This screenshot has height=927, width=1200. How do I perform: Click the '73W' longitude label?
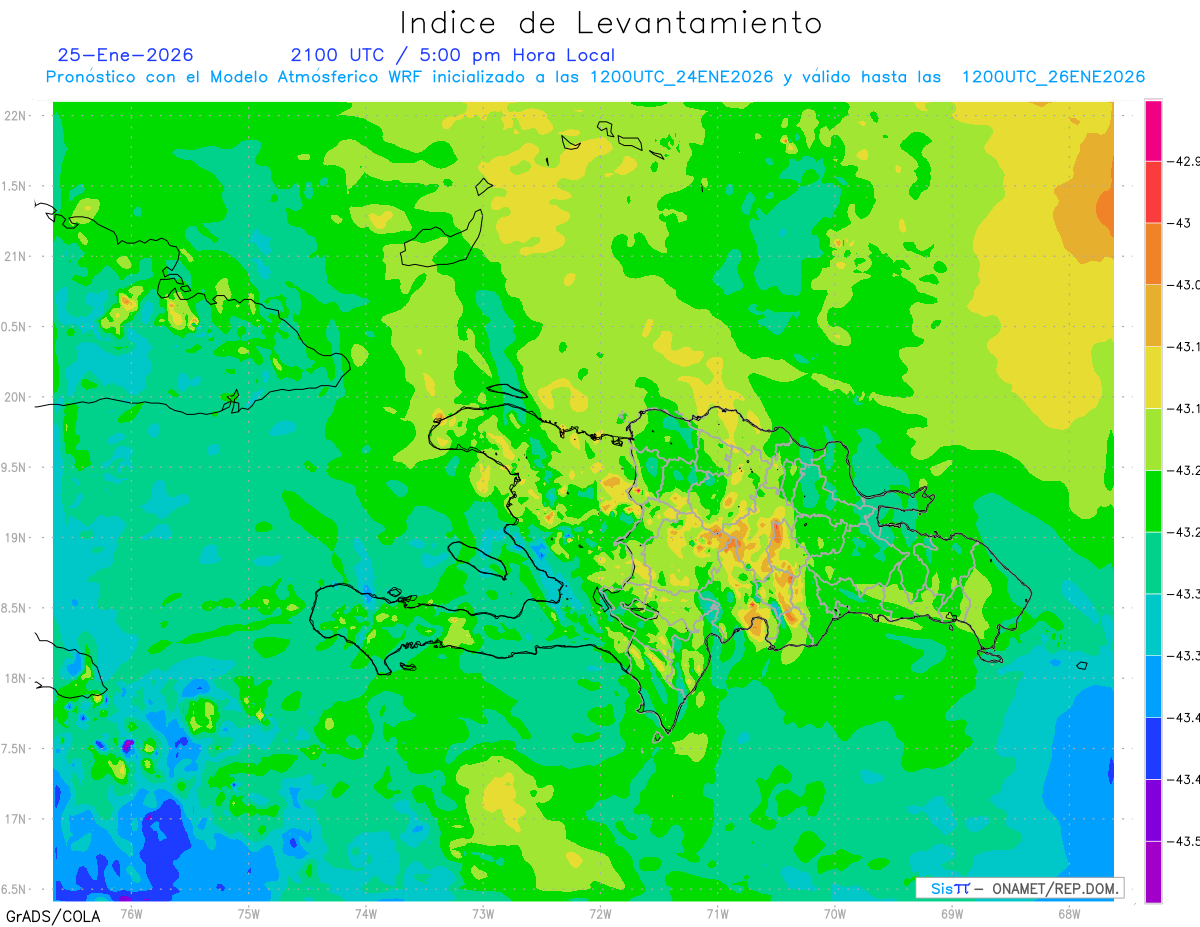[483, 913]
